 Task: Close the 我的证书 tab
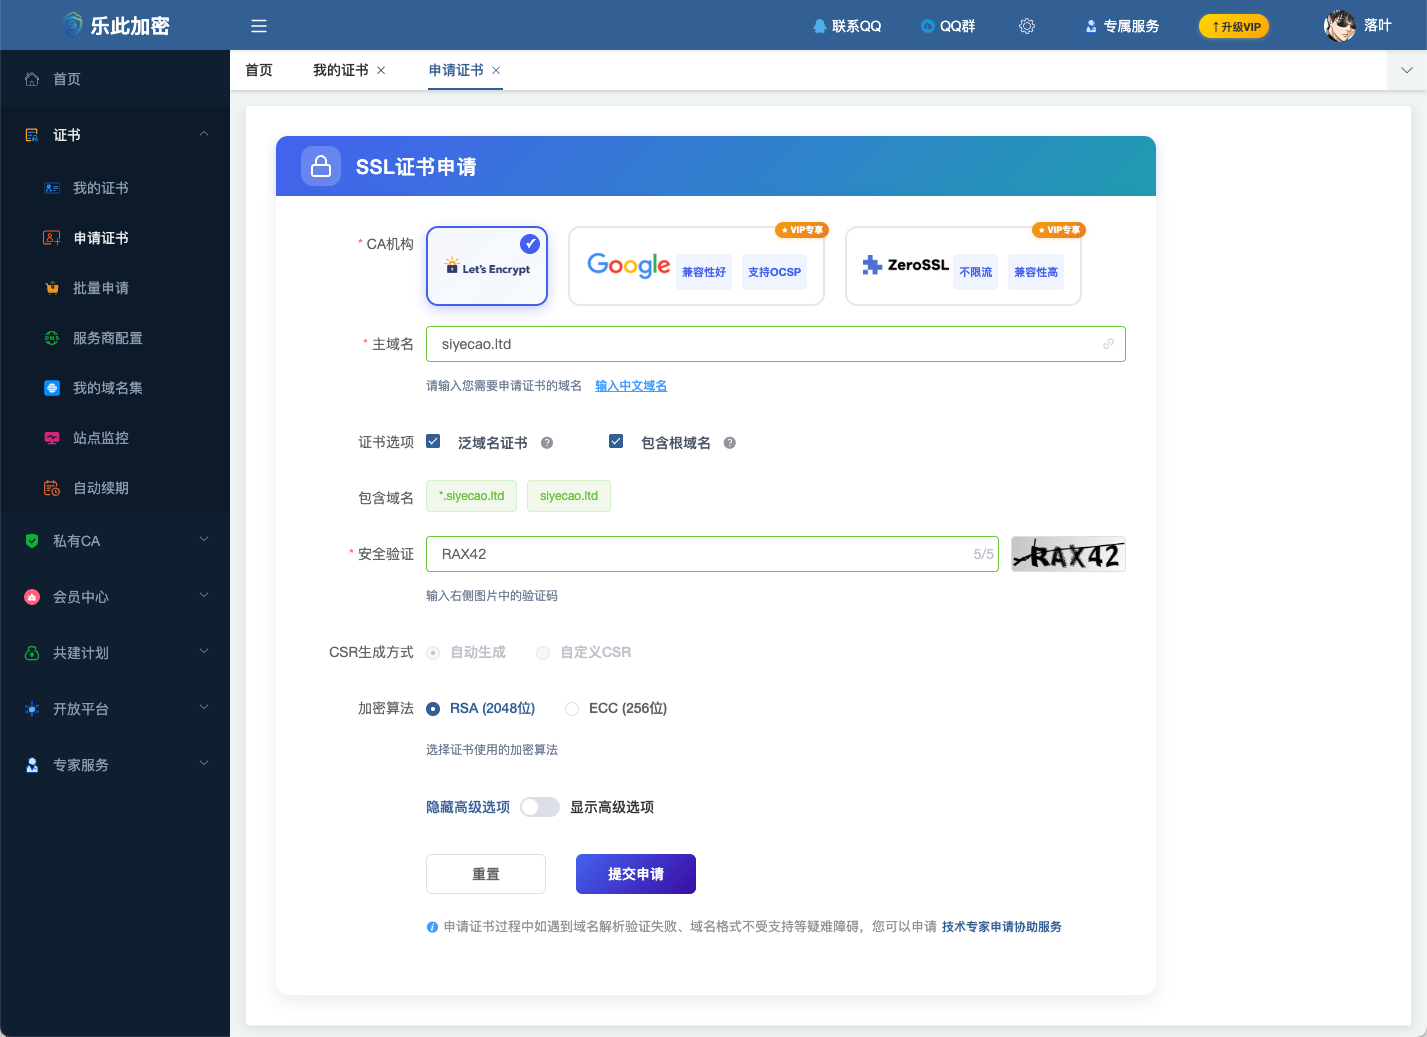[x=381, y=70]
